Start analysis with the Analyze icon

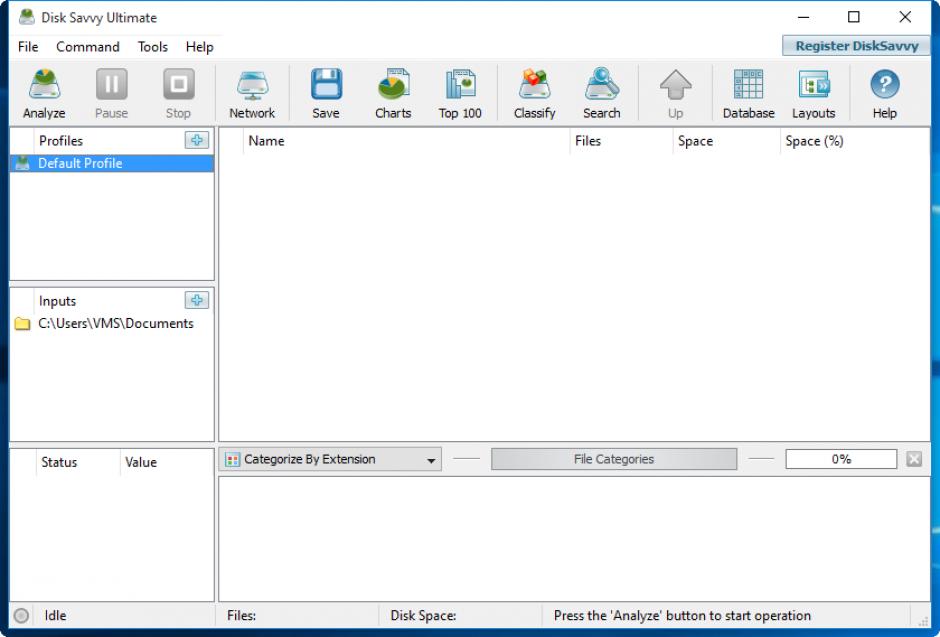click(44, 84)
